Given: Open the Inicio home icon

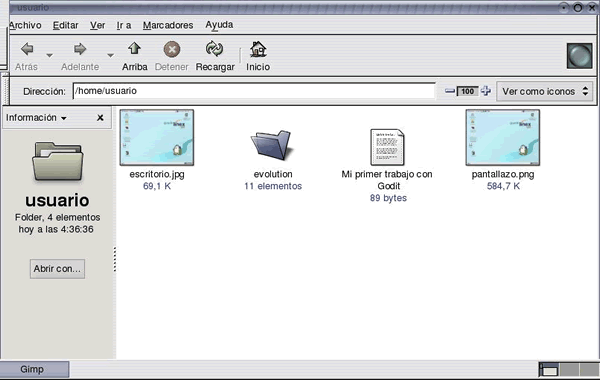Looking at the screenshot, I should coord(258,49).
